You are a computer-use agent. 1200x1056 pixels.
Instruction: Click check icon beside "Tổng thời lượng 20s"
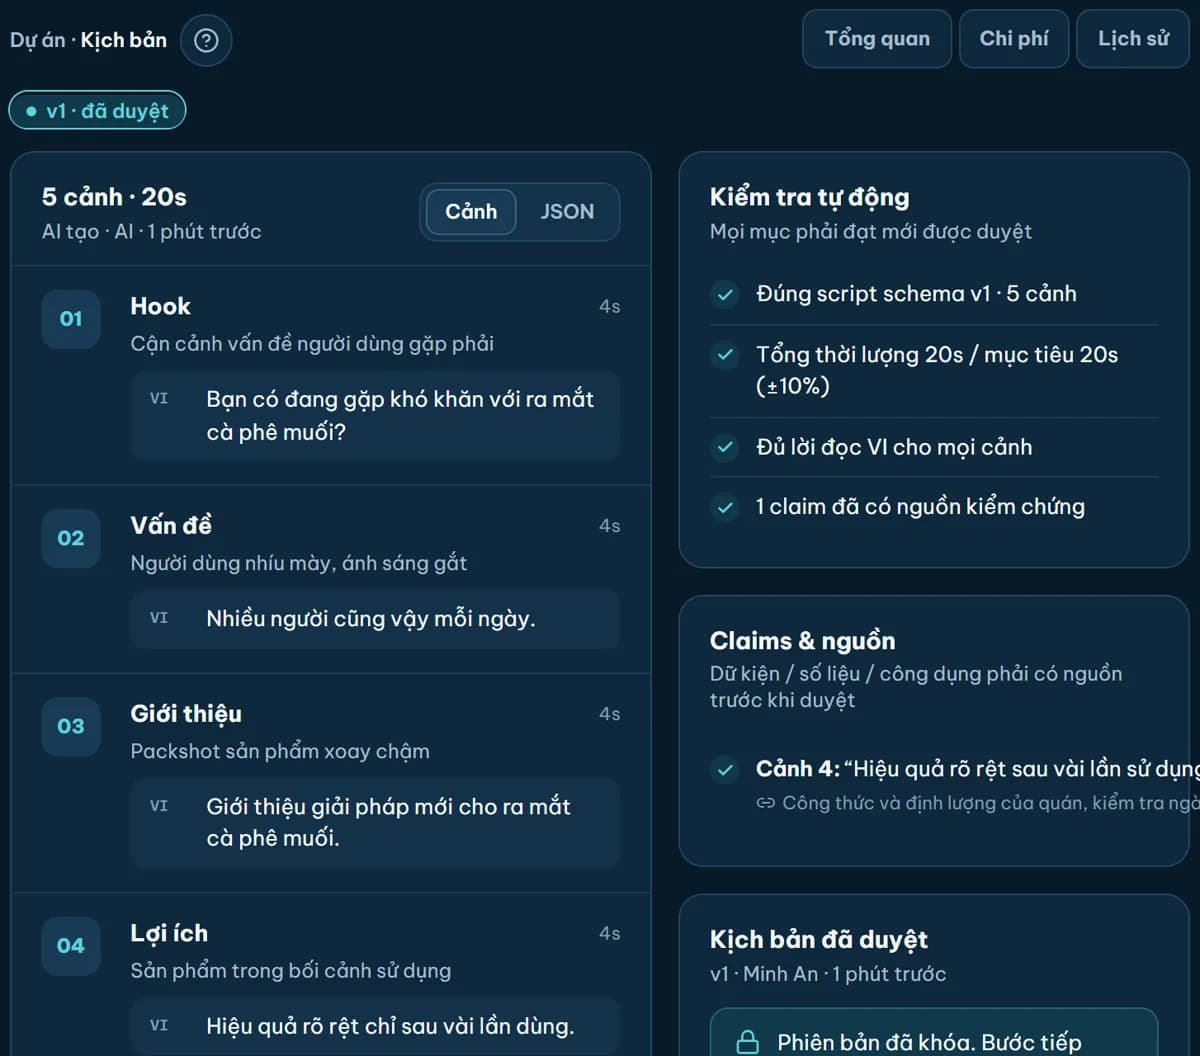tap(724, 355)
